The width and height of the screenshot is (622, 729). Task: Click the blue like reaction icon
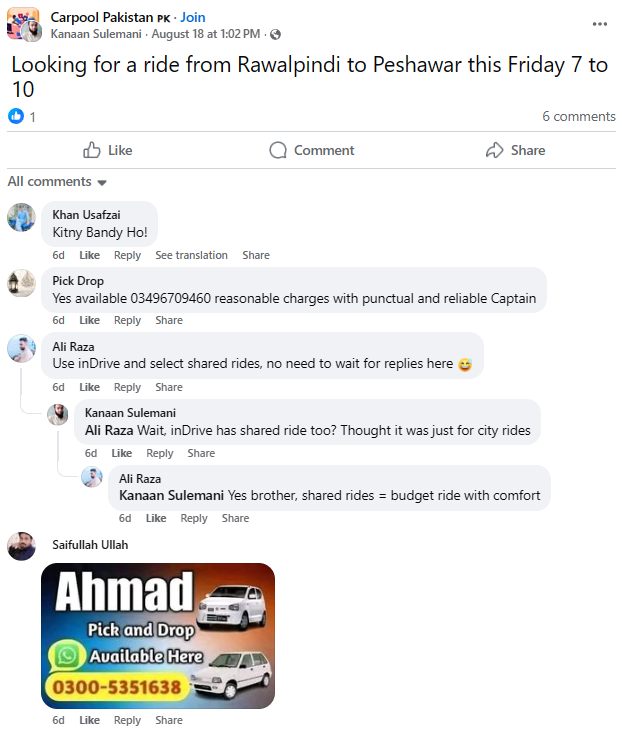pyautogui.click(x=16, y=116)
